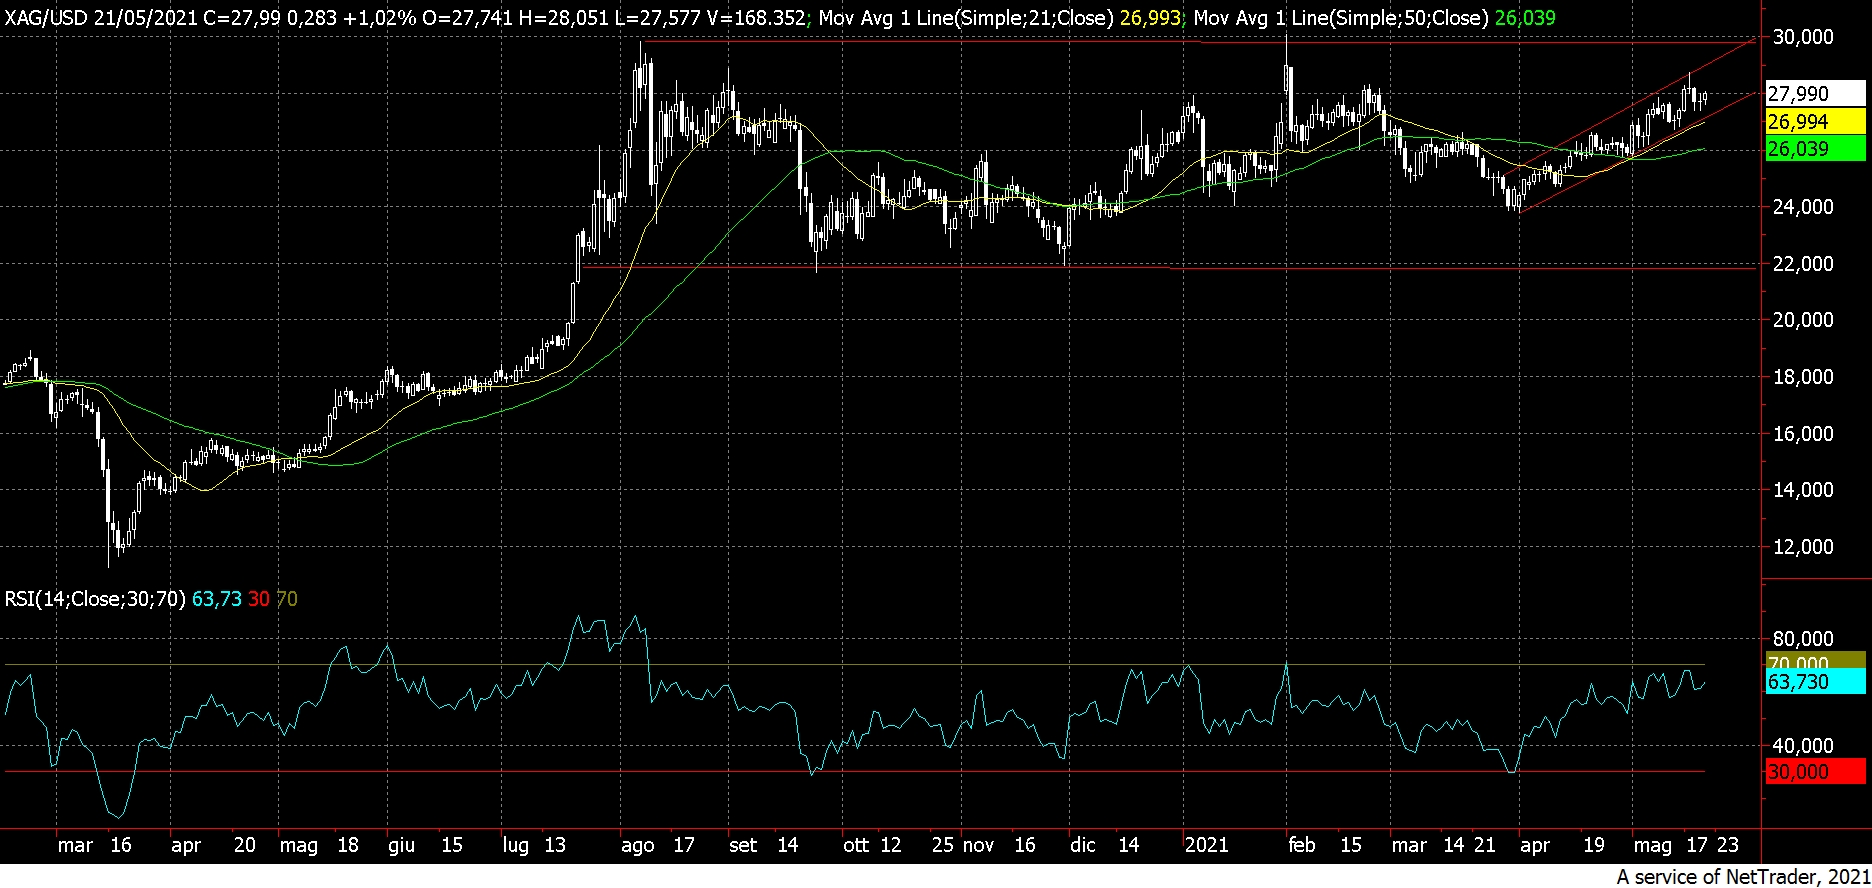This screenshot has height=888, width=1872.
Task: Click the 'A service of NetTrader, 2021' text
Action: pyautogui.click(x=1741, y=877)
